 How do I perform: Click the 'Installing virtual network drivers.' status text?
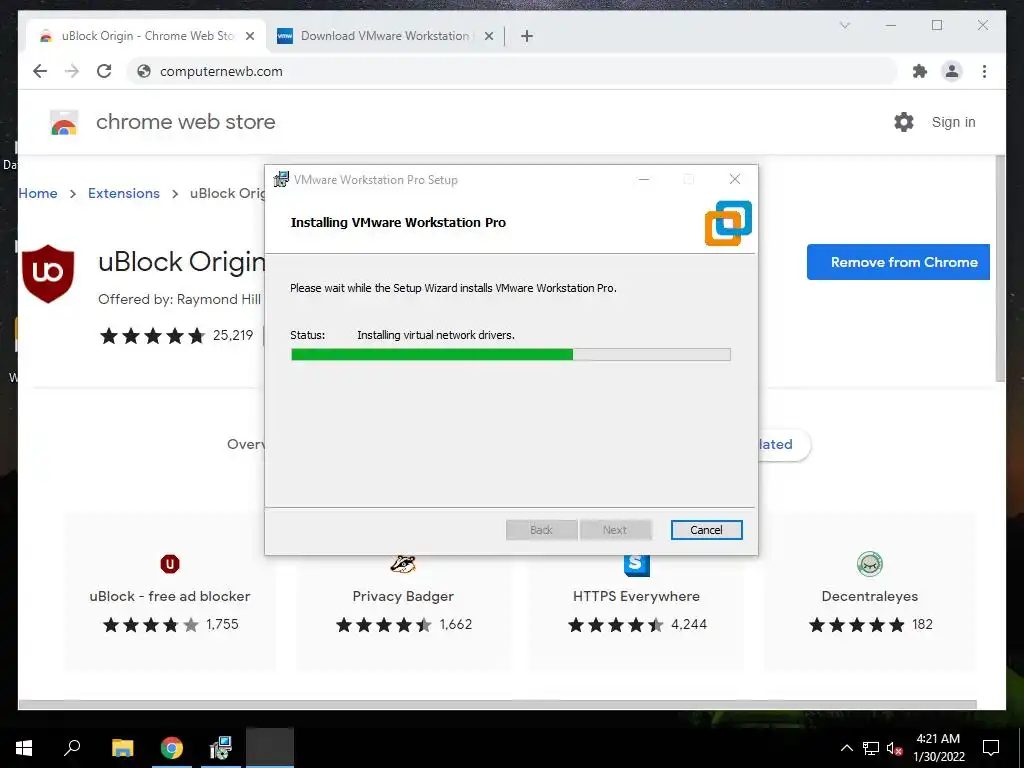[x=436, y=335]
